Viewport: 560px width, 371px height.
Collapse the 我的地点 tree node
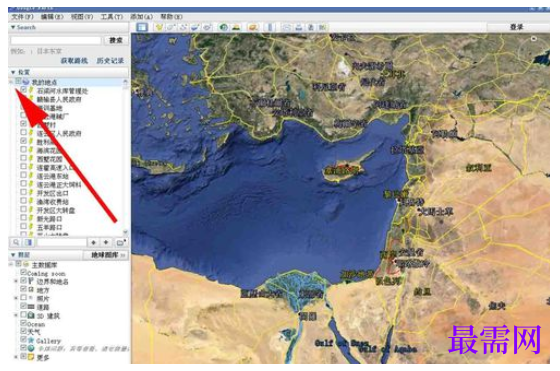click(x=11, y=82)
